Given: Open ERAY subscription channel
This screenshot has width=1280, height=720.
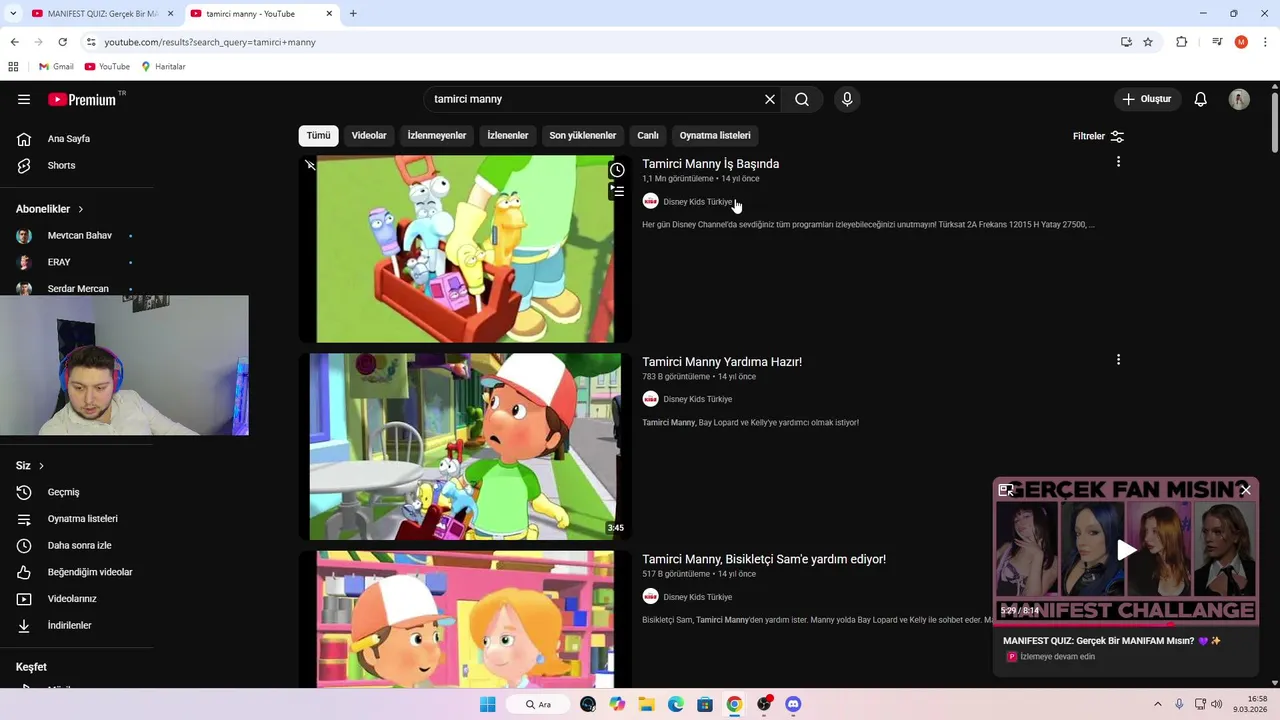Looking at the screenshot, I should [x=59, y=262].
